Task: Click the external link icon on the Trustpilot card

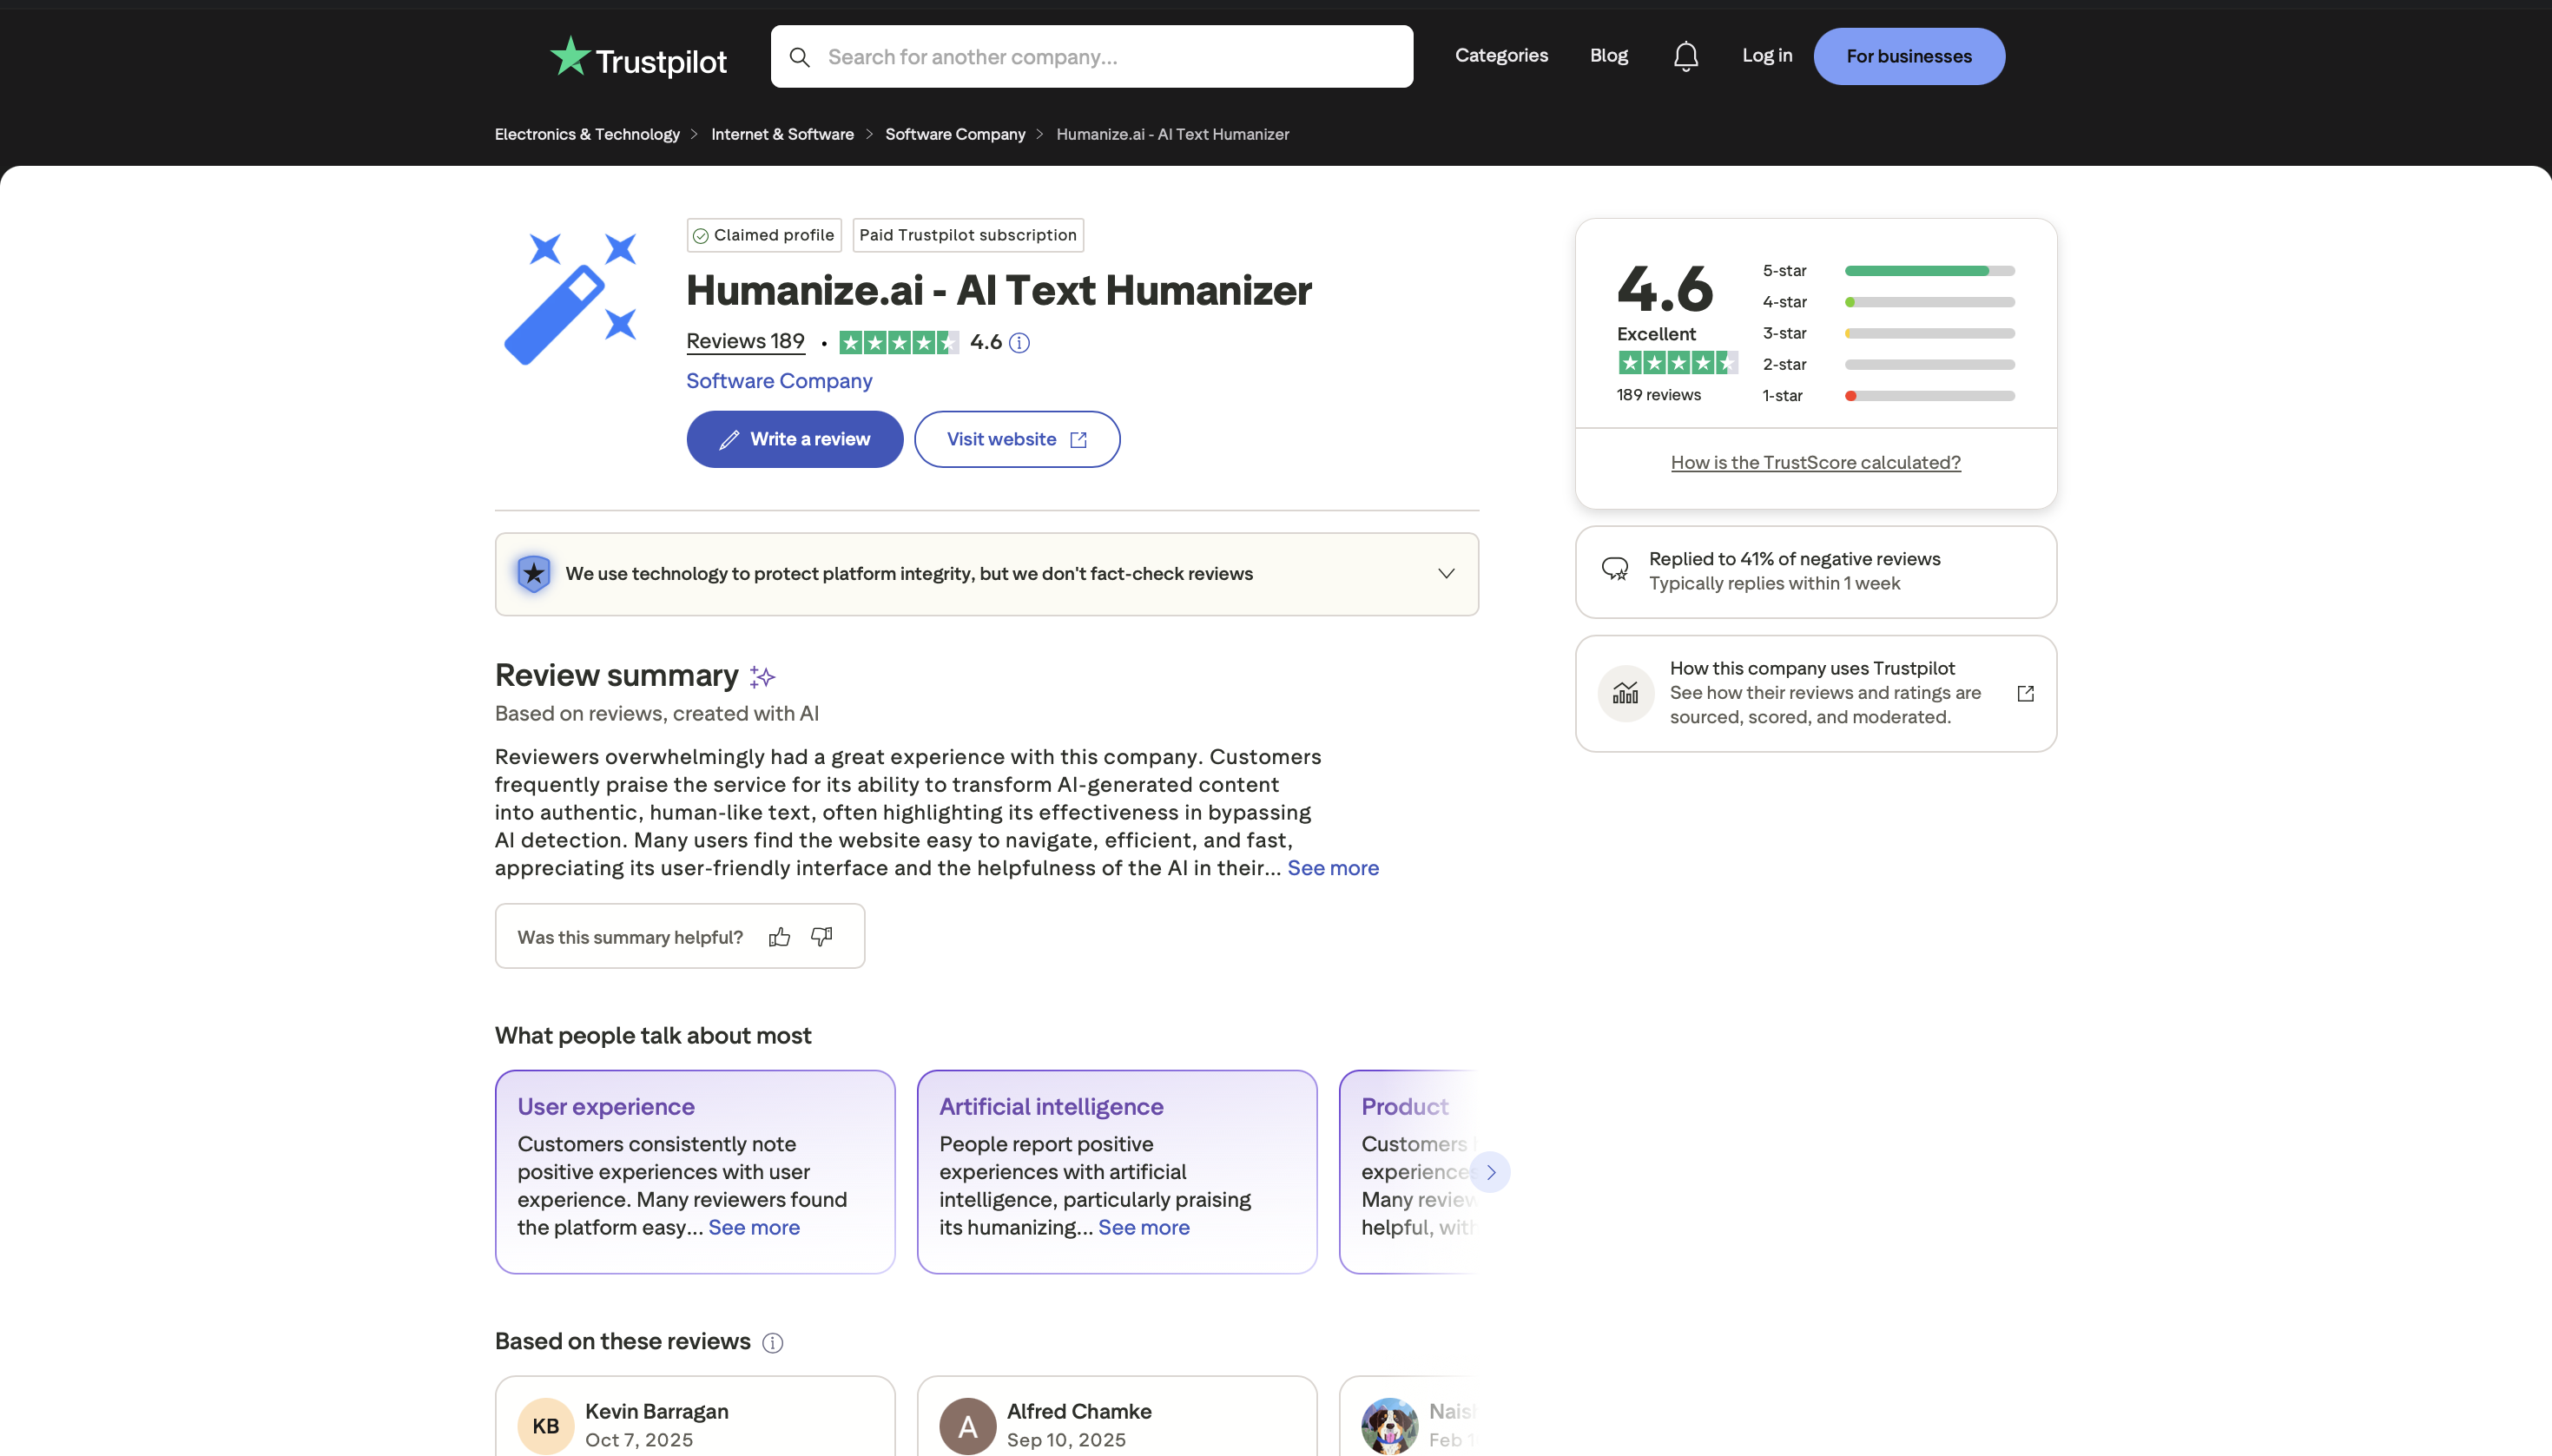Action: tap(2026, 693)
